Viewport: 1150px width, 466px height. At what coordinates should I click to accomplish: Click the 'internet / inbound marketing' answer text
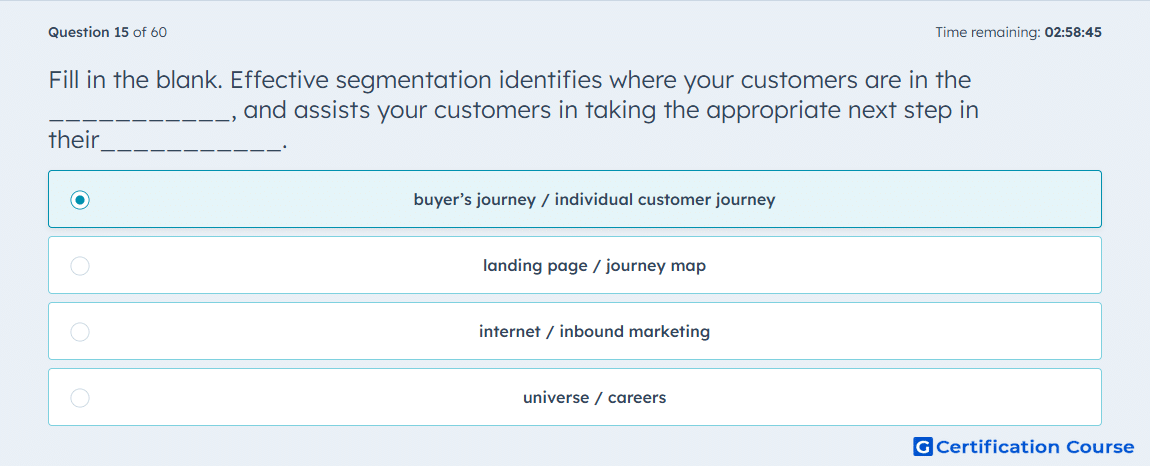(594, 332)
